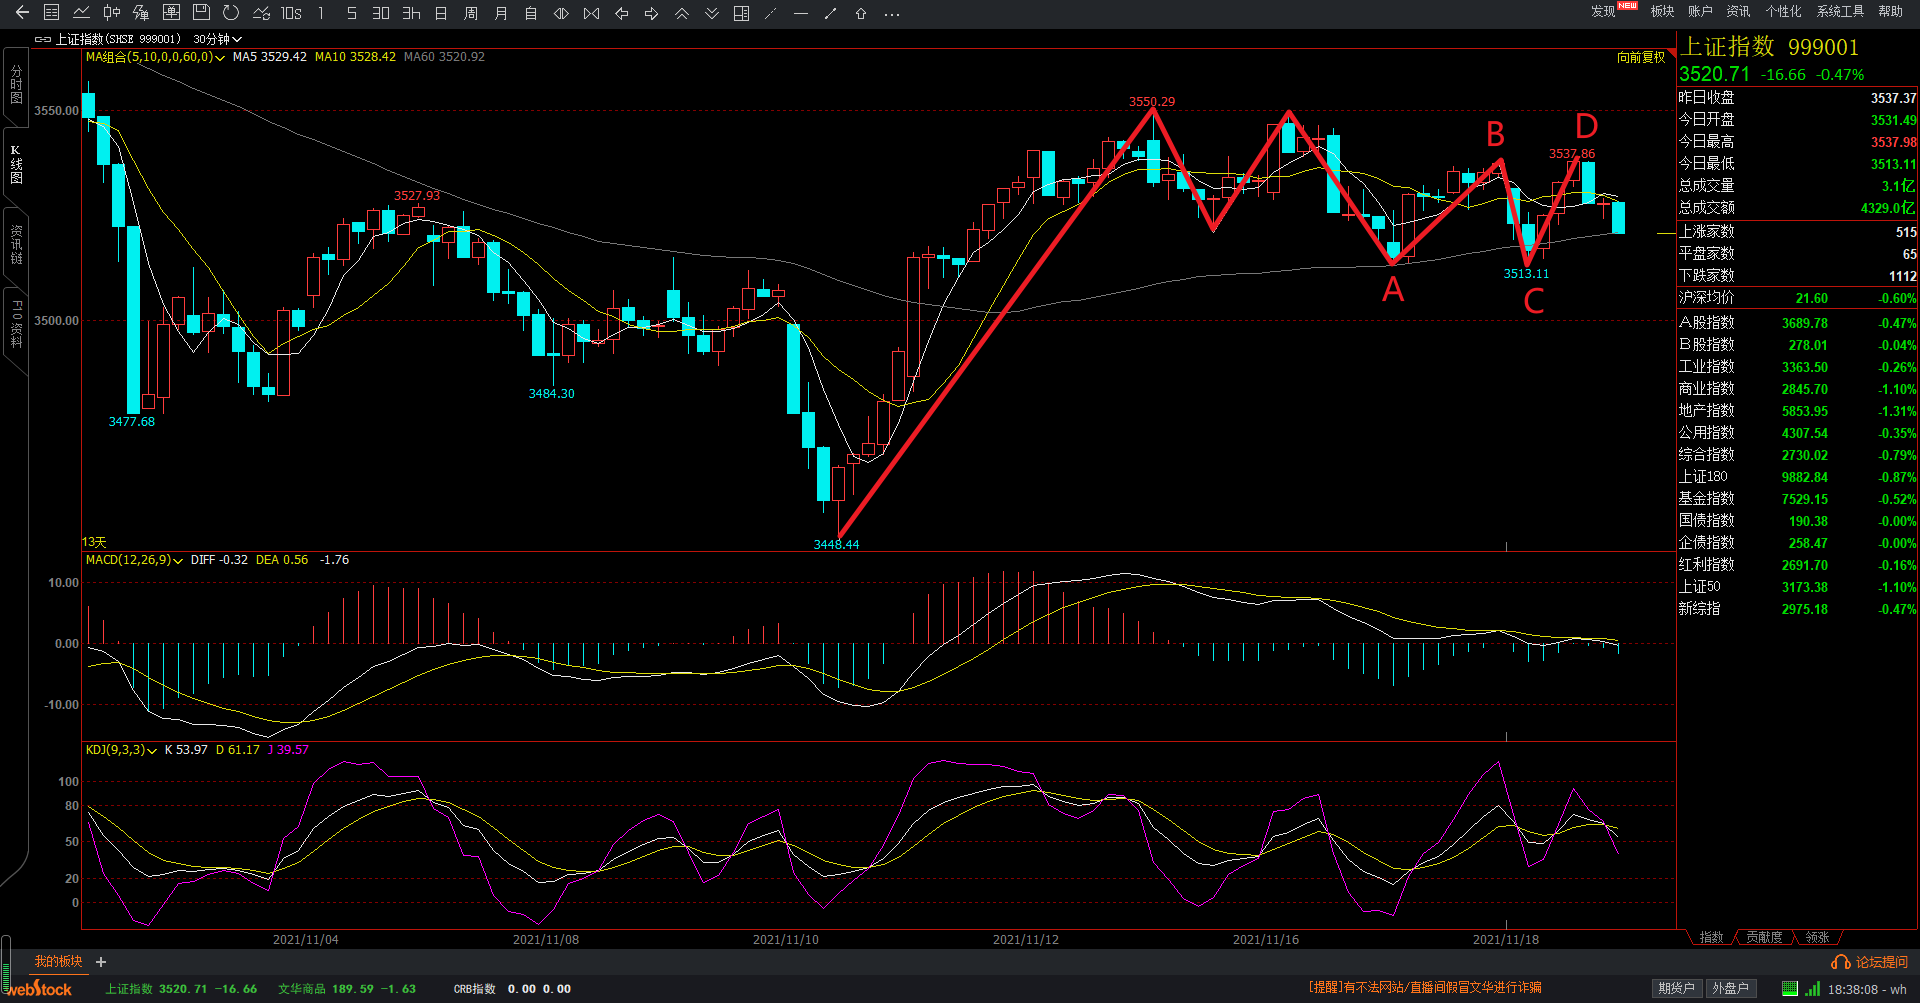This screenshot has height=1003, width=1920.
Task: Click the refresh circular arrow icon
Action: pyautogui.click(x=231, y=13)
